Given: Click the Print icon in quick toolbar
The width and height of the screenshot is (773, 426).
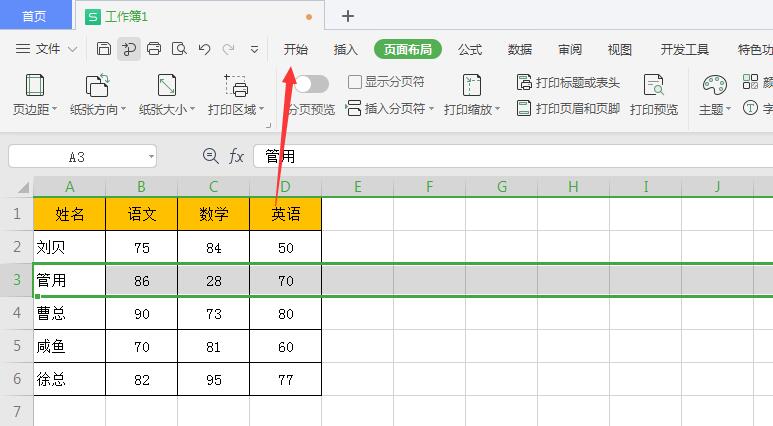Looking at the screenshot, I should click(x=154, y=49).
